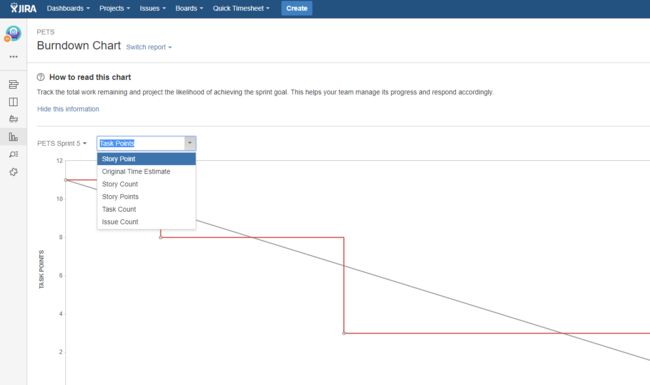Open the Issues search sidebar icon
Screen dimensions: 650x385
[13, 154]
